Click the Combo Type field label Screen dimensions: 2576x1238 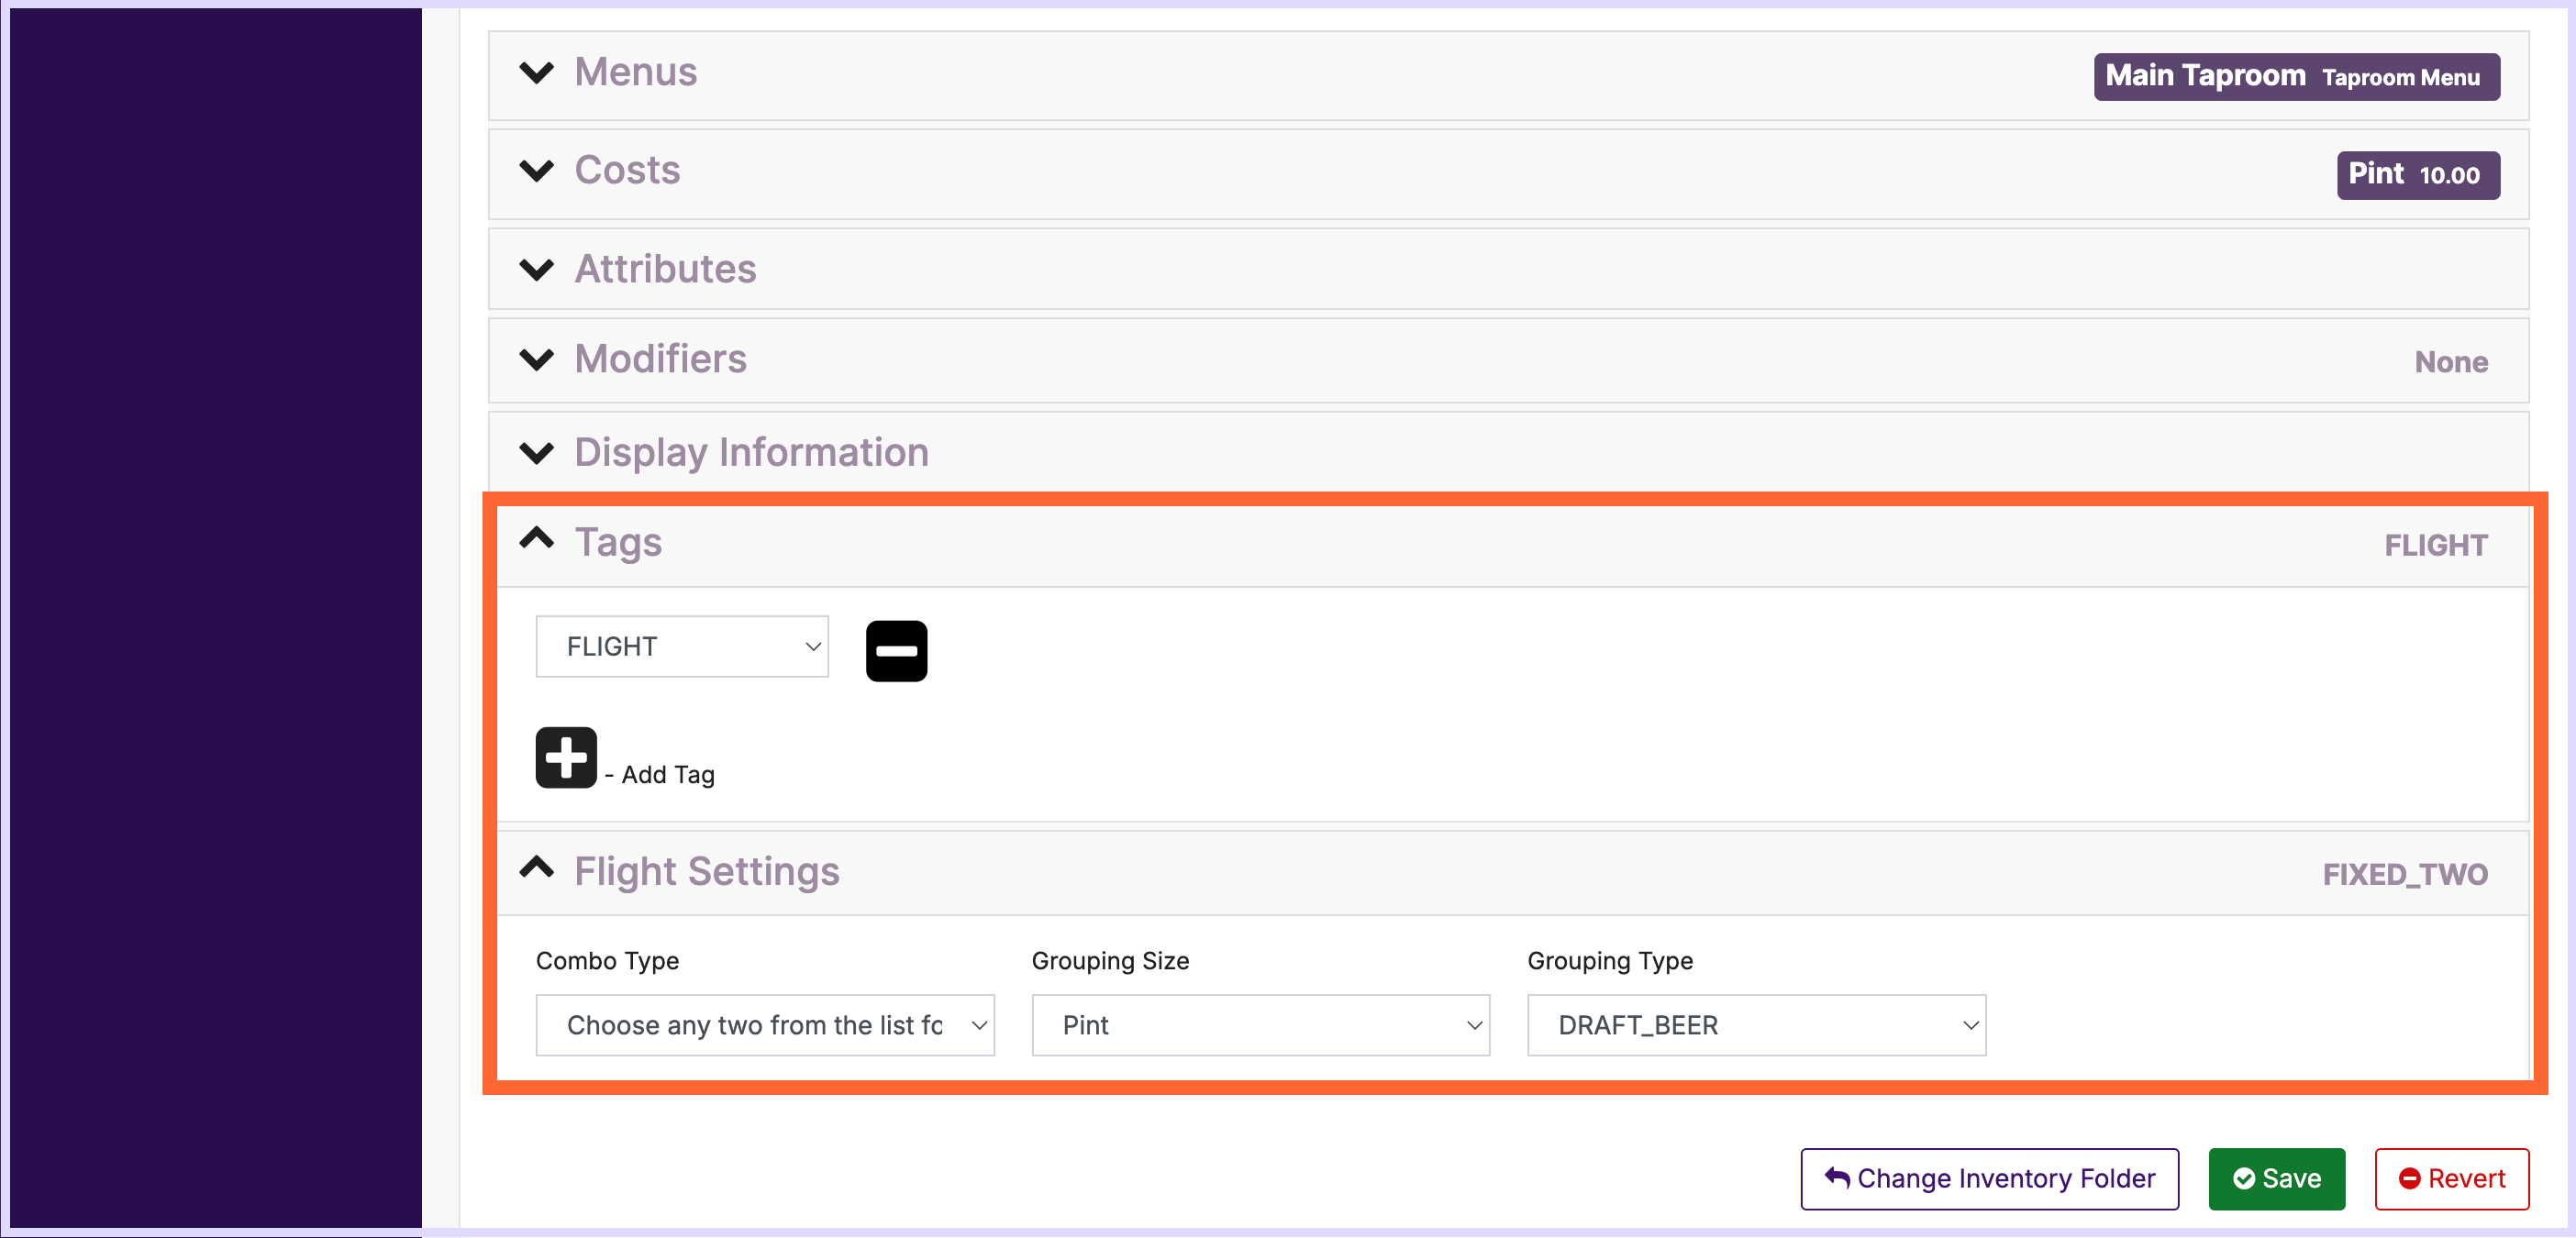point(607,961)
